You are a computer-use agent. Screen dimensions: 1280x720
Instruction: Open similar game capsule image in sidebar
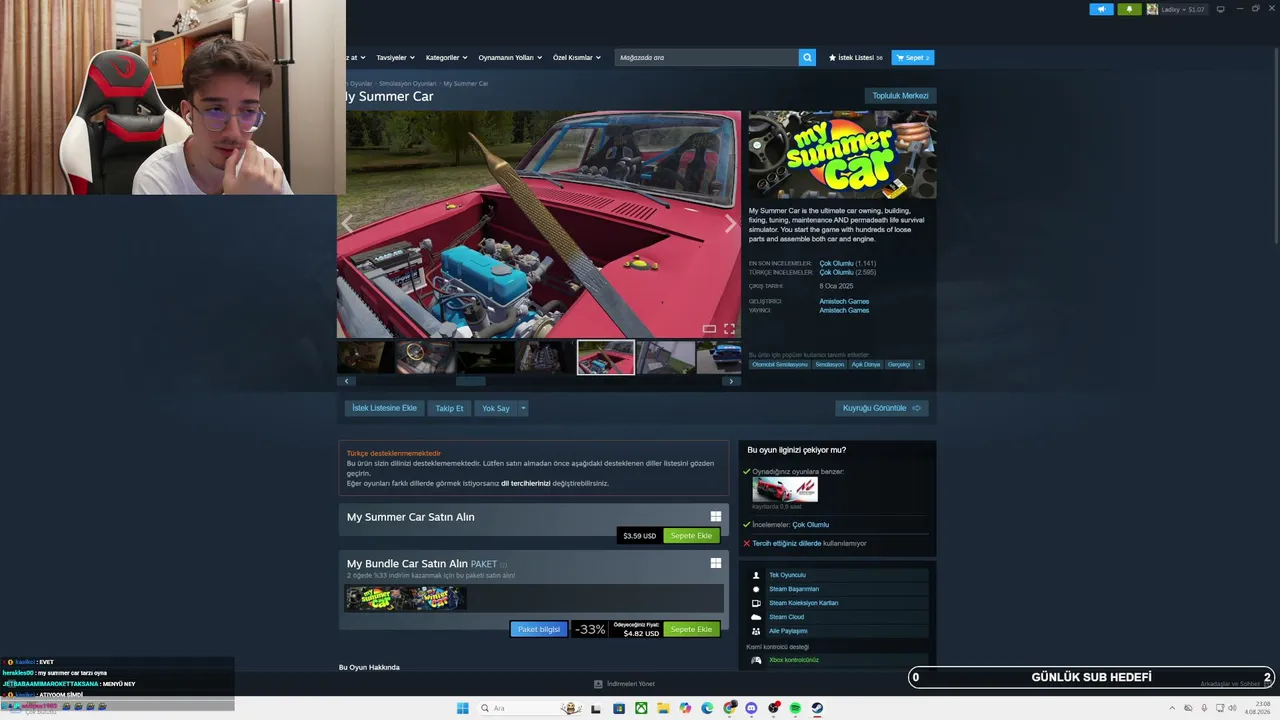tap(785, 489)
